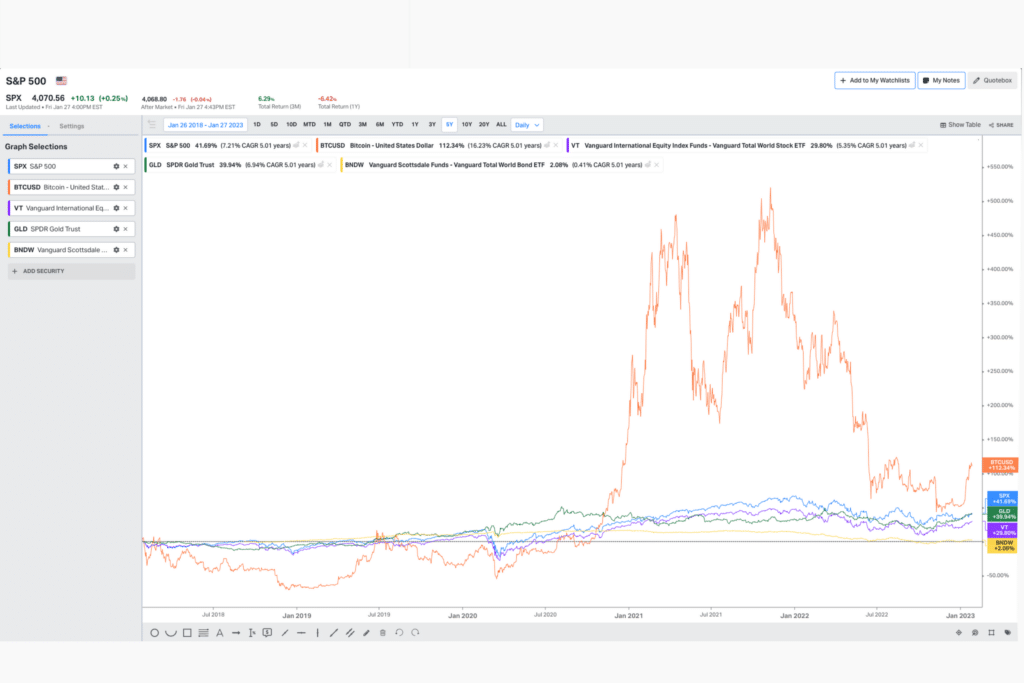
Task: Click the SHARE button
Action: click(x=1001, y=125)
